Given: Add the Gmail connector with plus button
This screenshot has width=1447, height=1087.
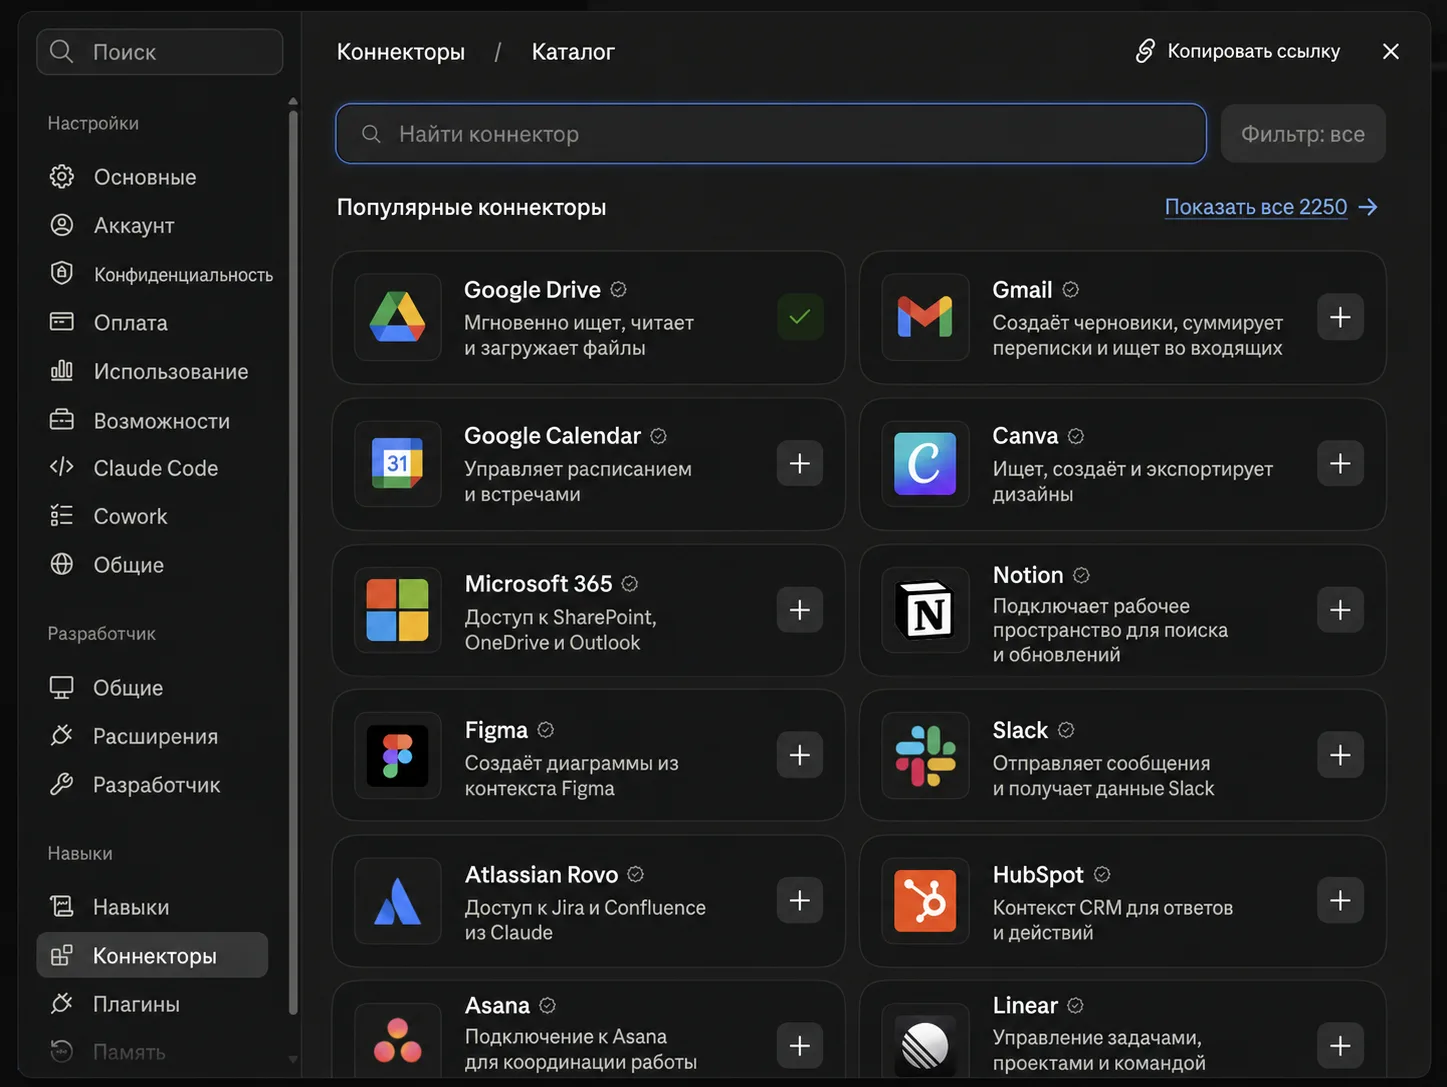Looking at the screenshot, I should pyautogui.click(x=1340, y=317).
